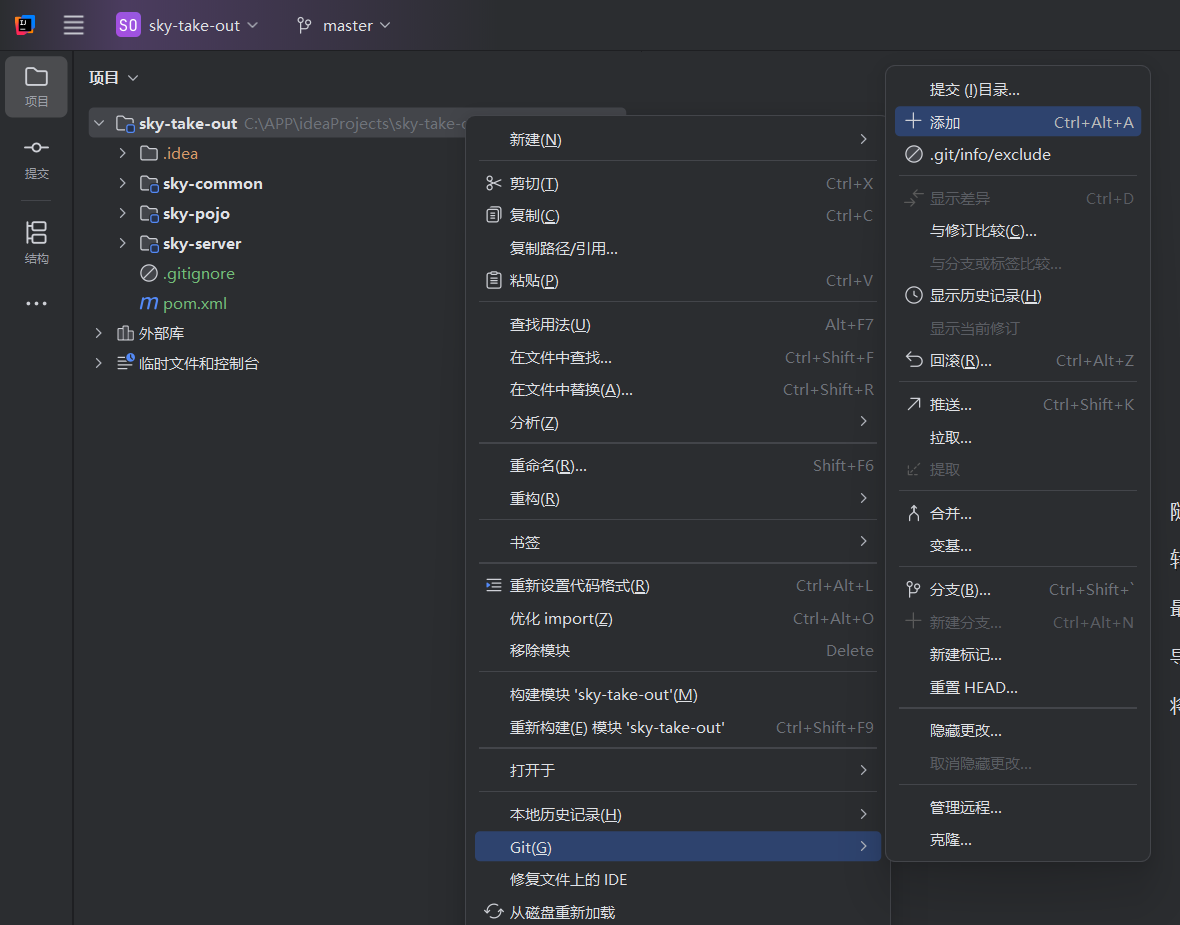Viewport: 1180px width, 925px height.
Task: Open the 项目 view mode dropdown
Action: click(114, 78)
